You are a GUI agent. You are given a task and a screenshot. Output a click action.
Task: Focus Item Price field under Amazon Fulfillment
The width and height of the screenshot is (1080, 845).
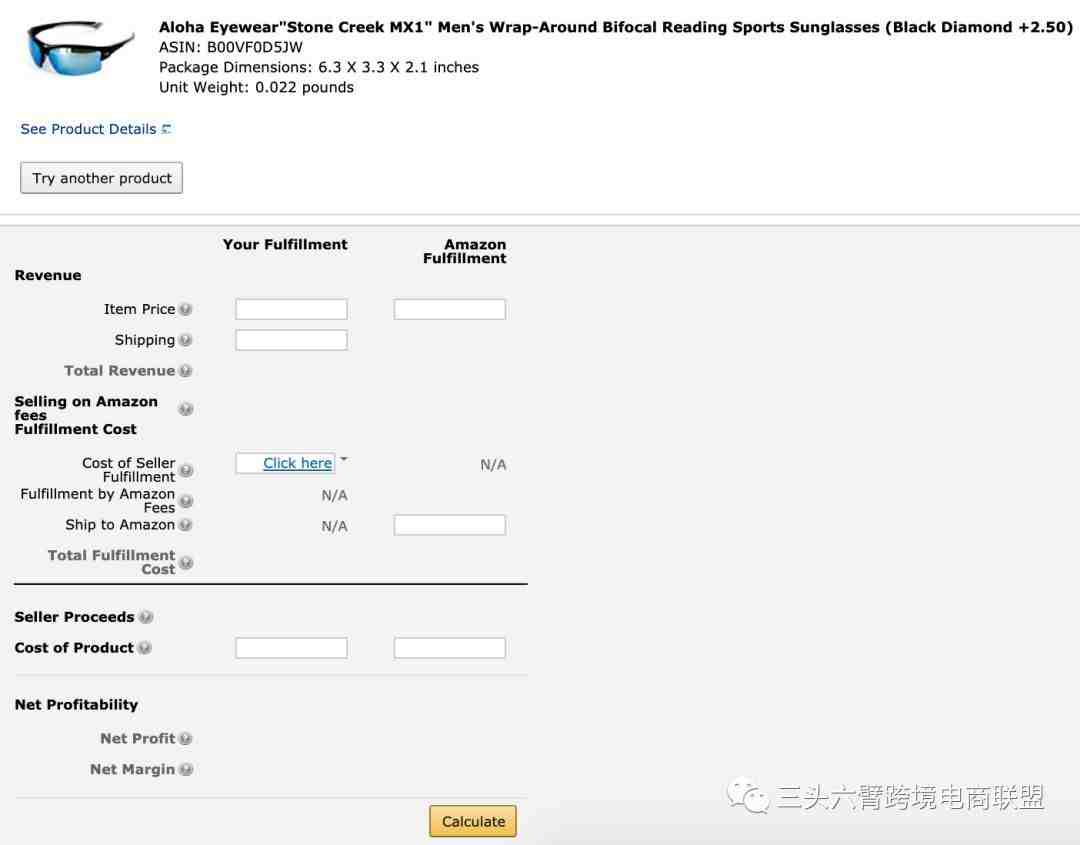tap(450, 309)
